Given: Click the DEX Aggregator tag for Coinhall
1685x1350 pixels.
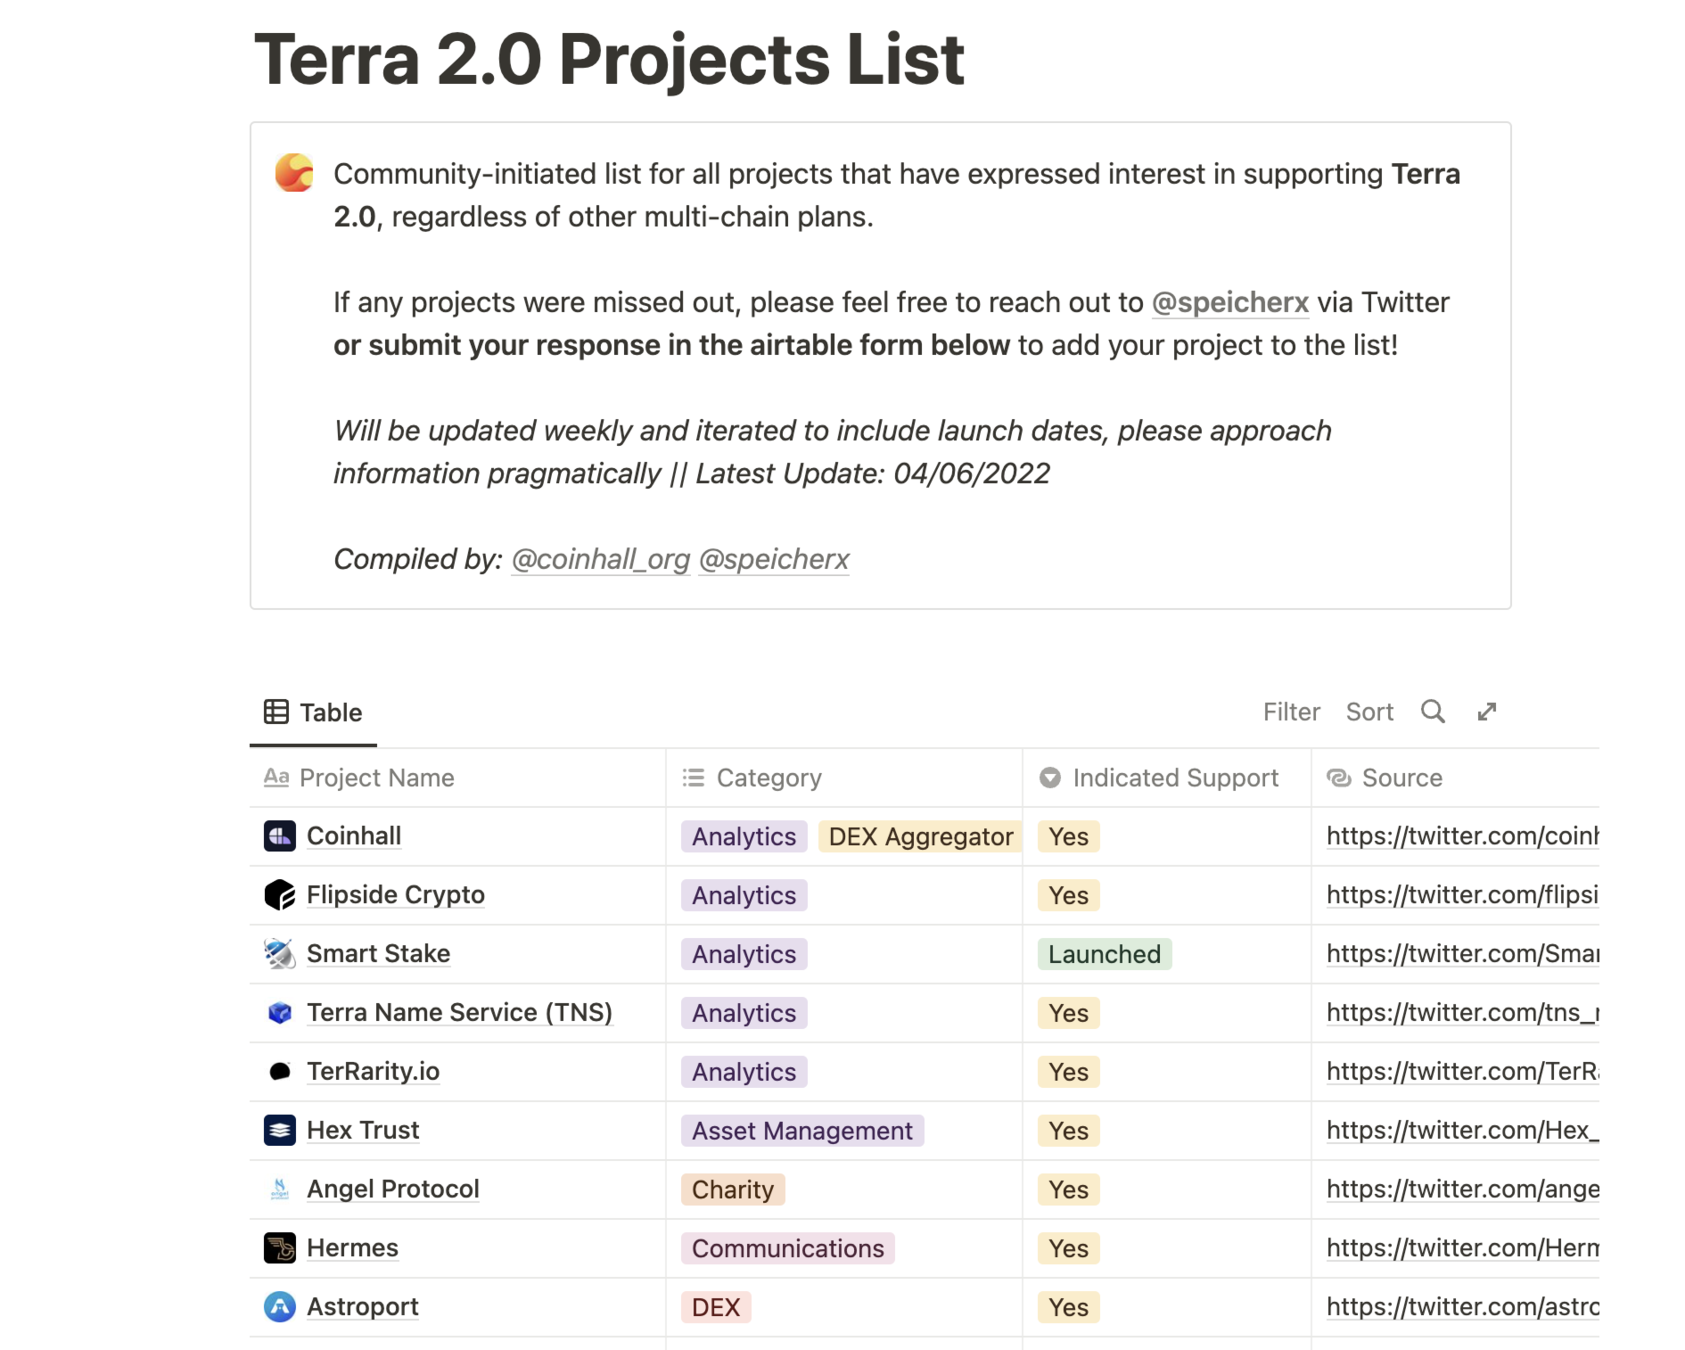Looking at the screenshot, I should (x=920, y=836).
